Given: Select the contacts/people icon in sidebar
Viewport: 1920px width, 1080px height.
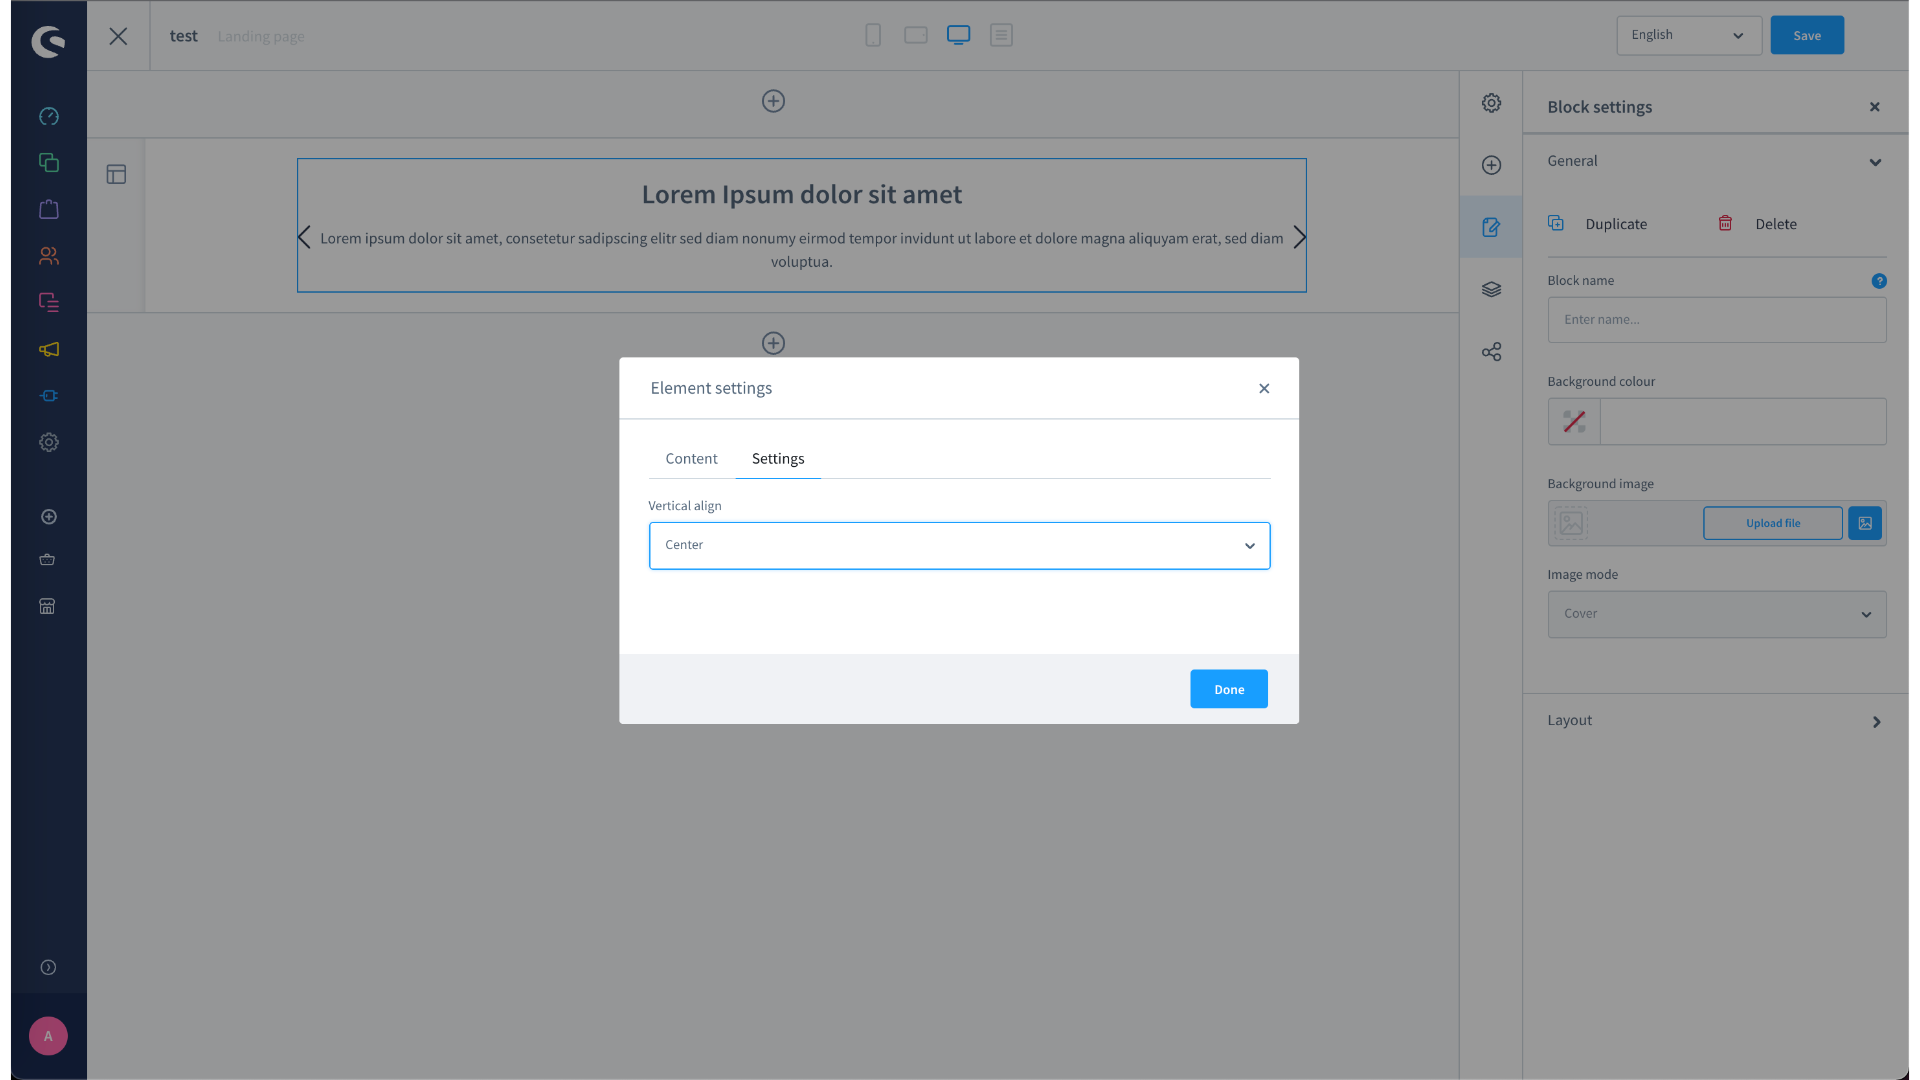Looking at the screenshot, I should coord(49,256).
